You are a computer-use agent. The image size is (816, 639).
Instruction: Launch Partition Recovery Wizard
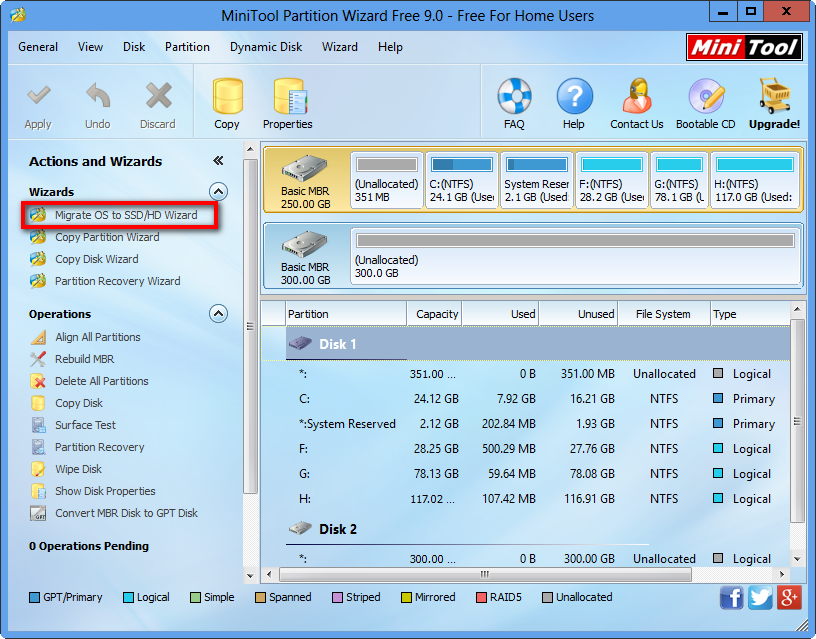coord(118,281)
